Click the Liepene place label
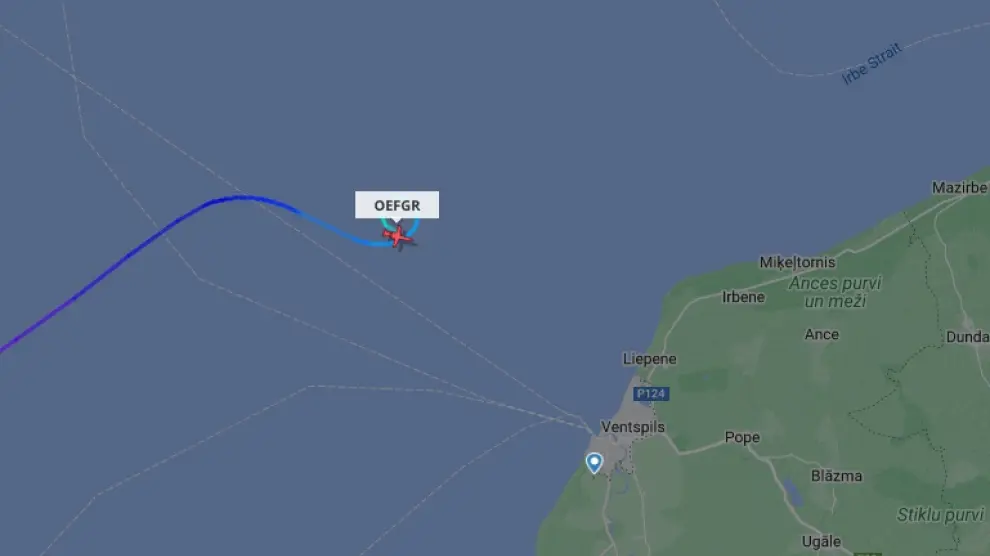The height and width of the screenshot is (556, 990). (650, 359)
